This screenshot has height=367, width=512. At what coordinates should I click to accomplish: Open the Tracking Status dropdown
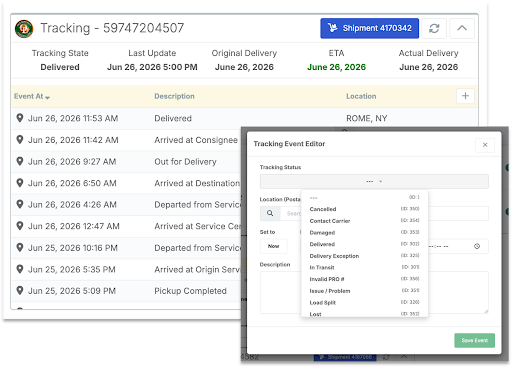click(374, 182)
